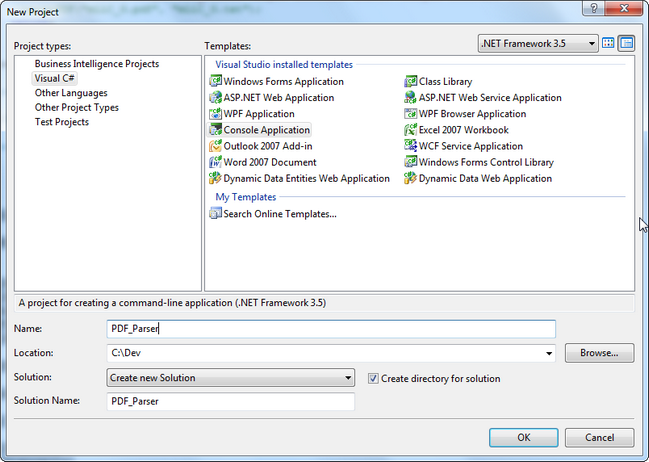Focus the Name field containing PDF_Parser
Image resolution: width=649 pixels, height=462 pixels.
point(331,329)
